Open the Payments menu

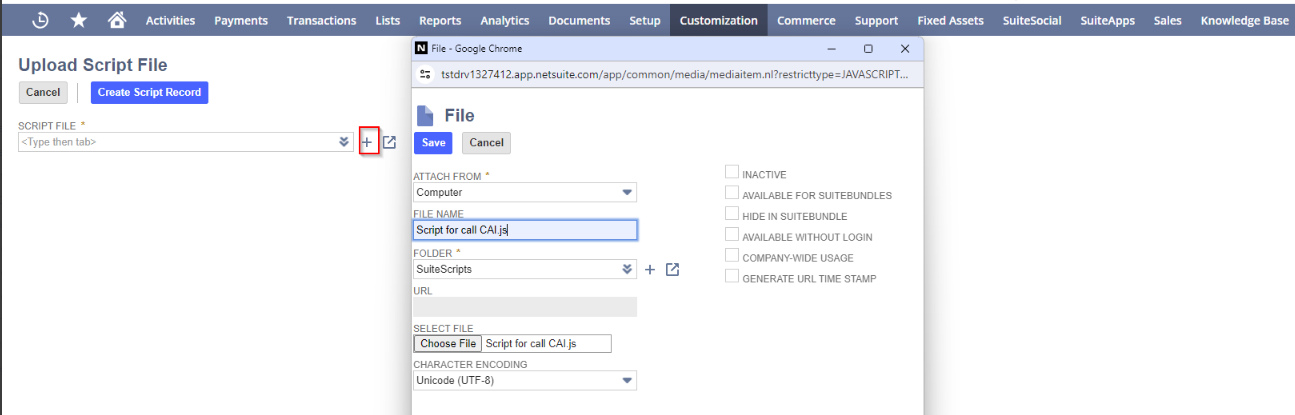[x=241, y=20]
